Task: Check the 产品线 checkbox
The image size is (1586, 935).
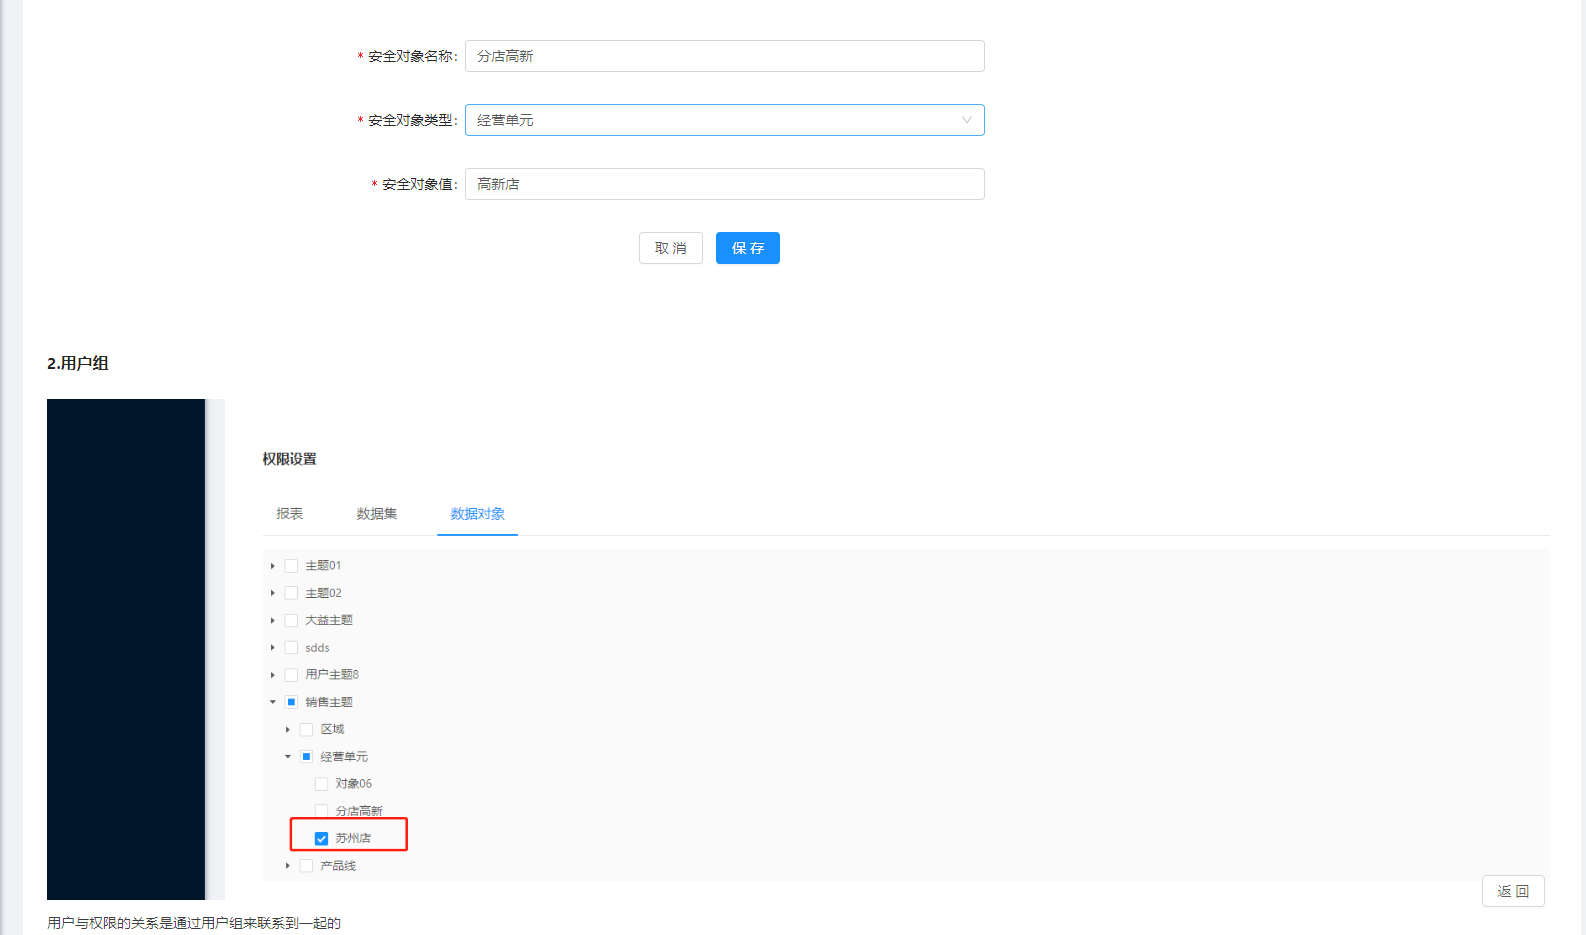Action: tap(306, 866)
